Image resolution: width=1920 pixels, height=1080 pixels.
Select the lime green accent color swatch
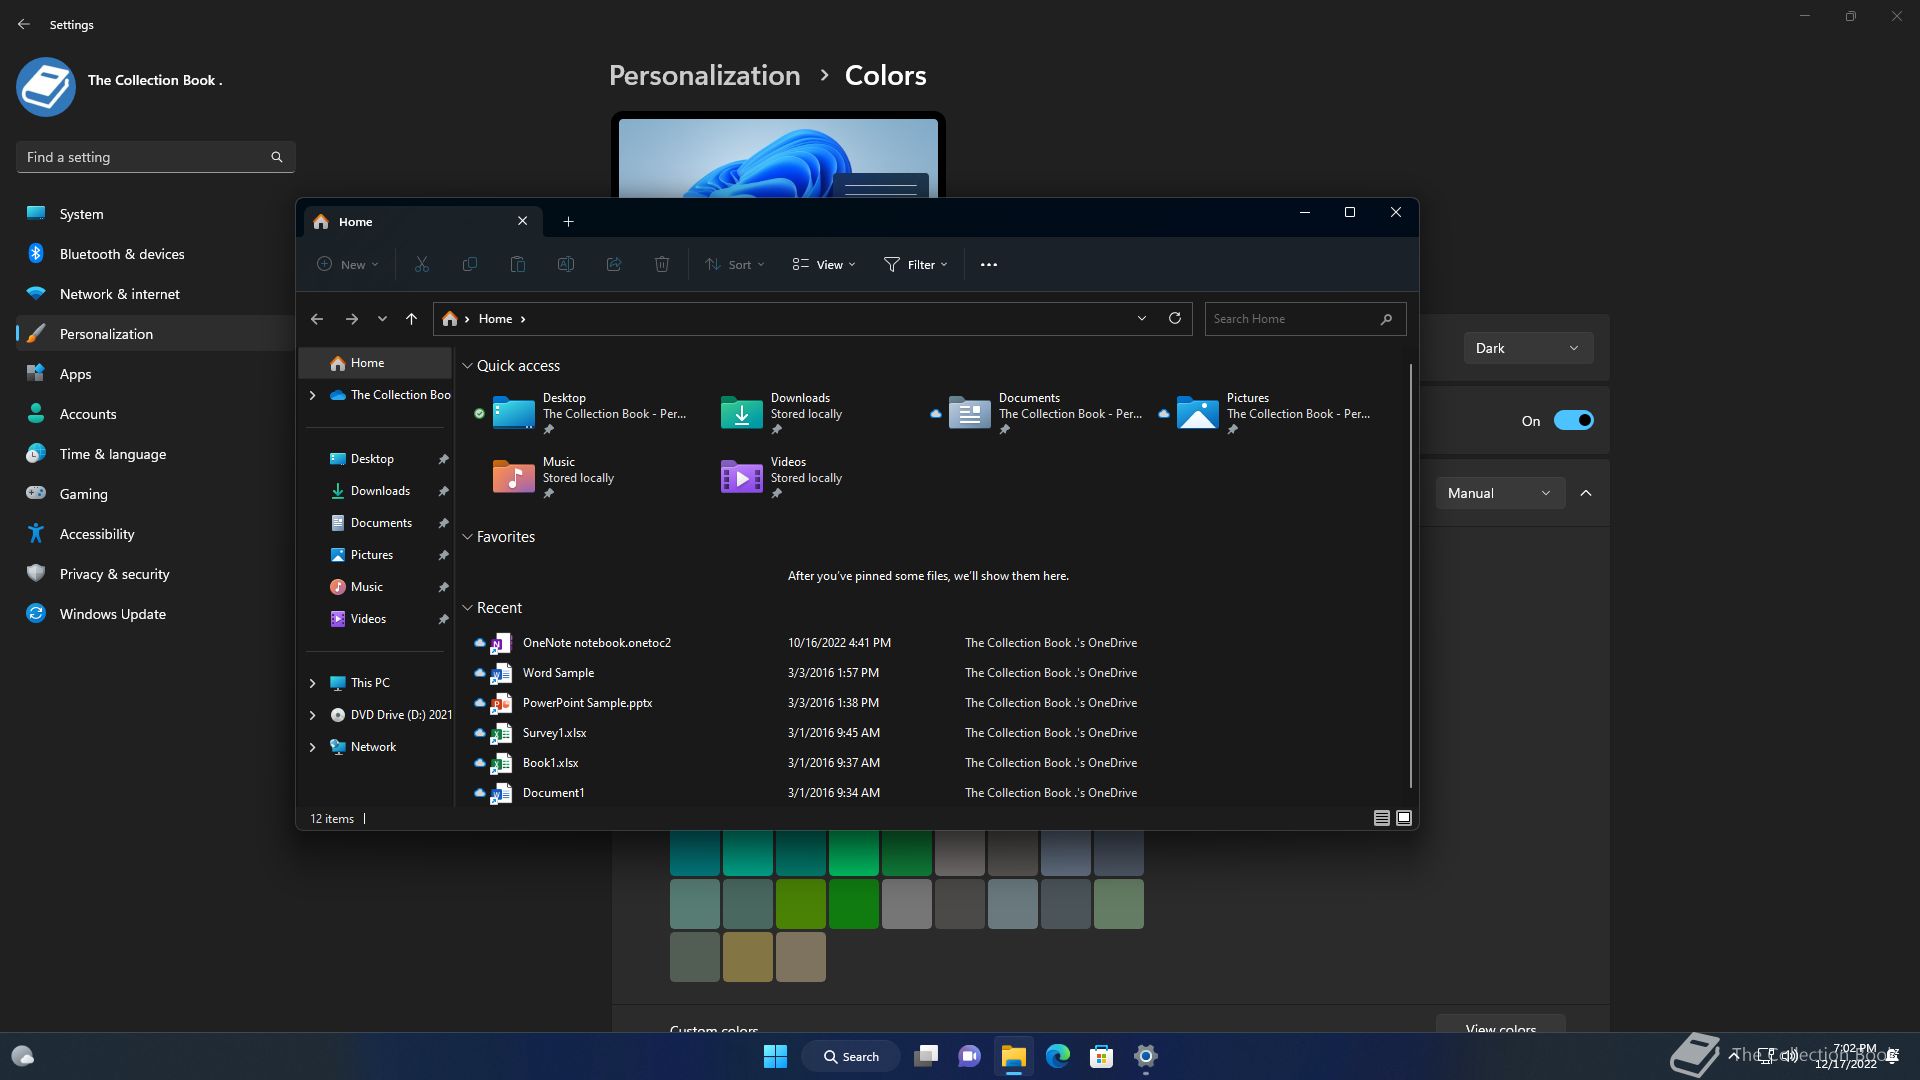pyautogui.click(x=800, y=904)
